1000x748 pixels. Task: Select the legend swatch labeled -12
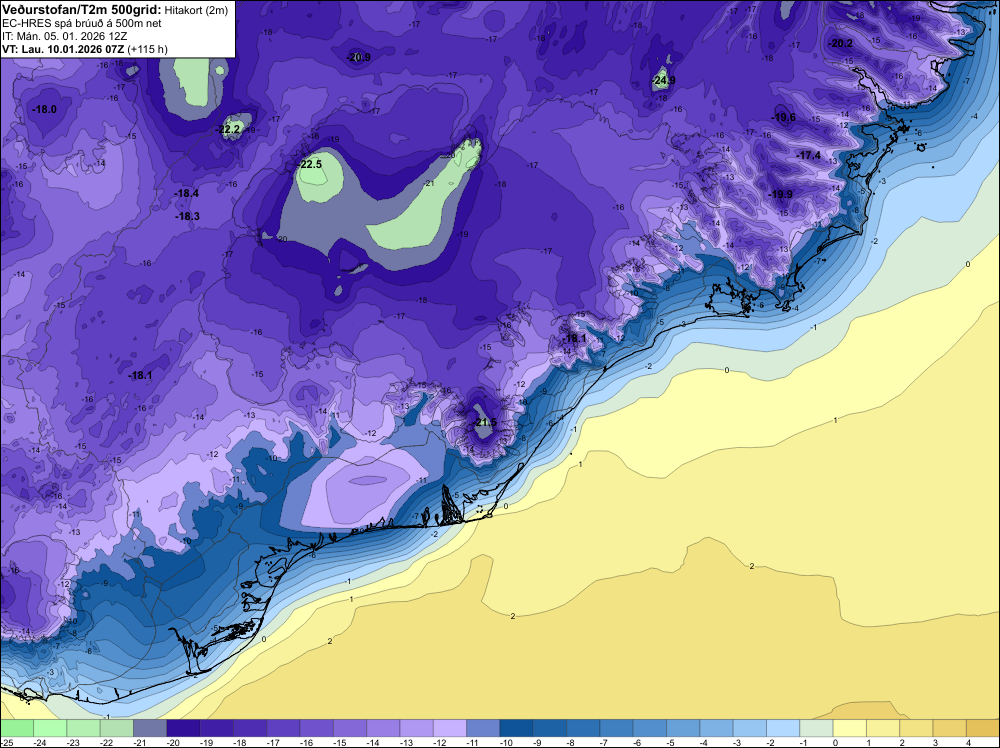click(450, 728)
